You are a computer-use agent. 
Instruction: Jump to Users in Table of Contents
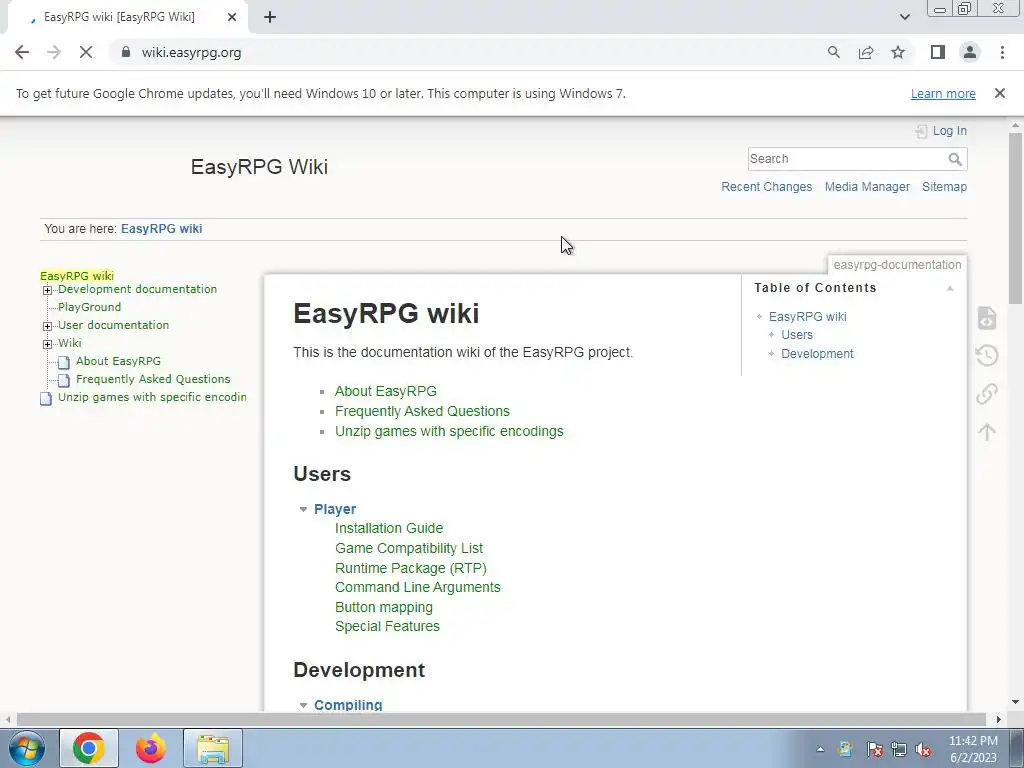[797, 335]
